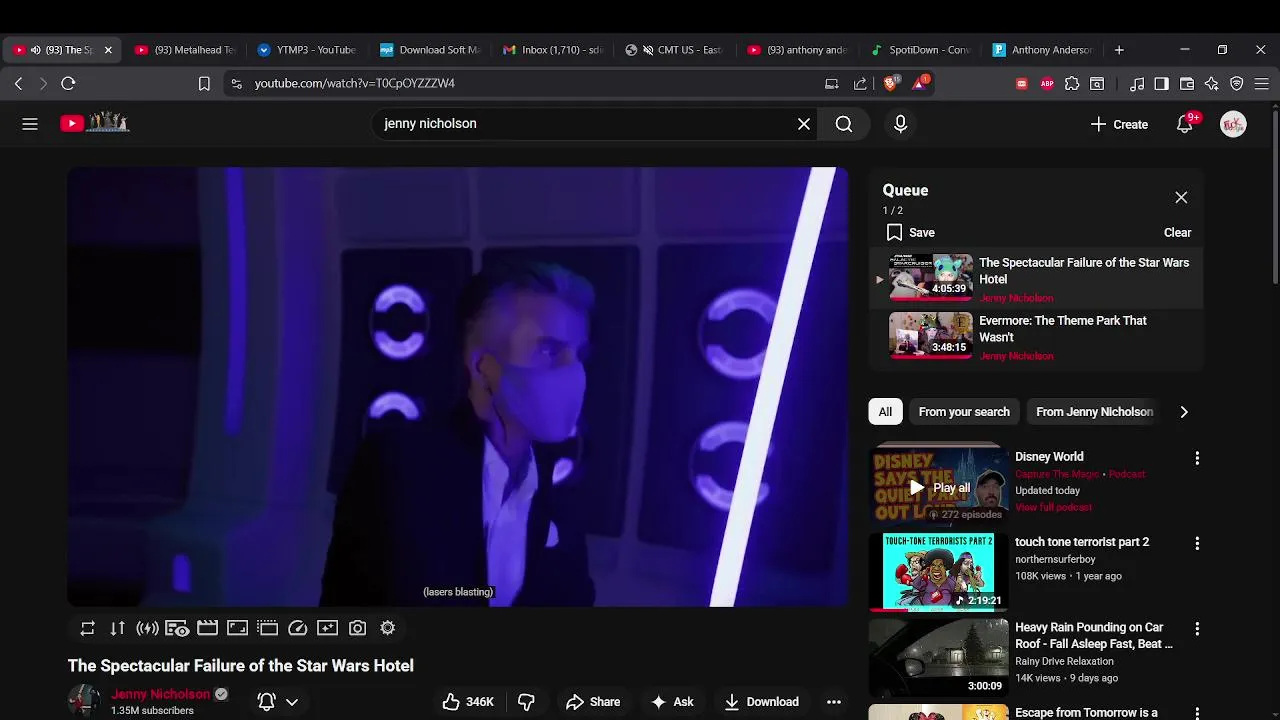
Task: Switch to the Metalhead browser tab
Action: [x=185, y=50]
